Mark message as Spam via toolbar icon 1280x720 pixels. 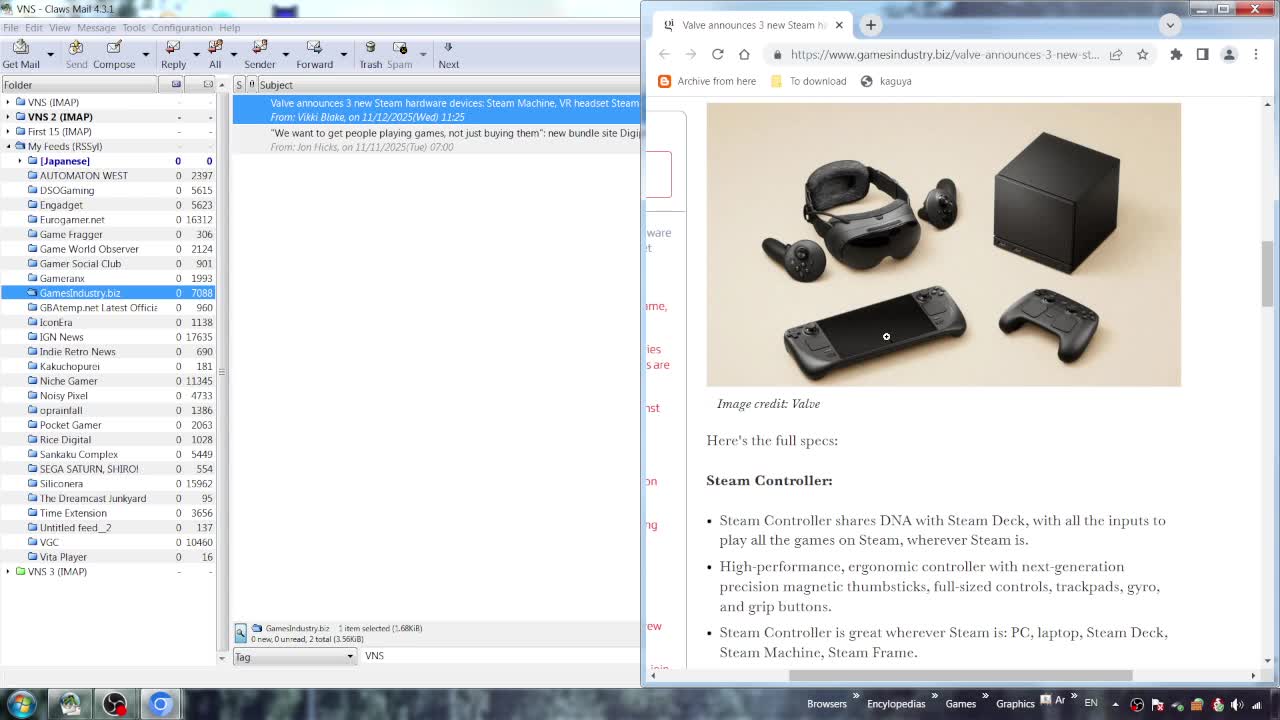[398, 48]
